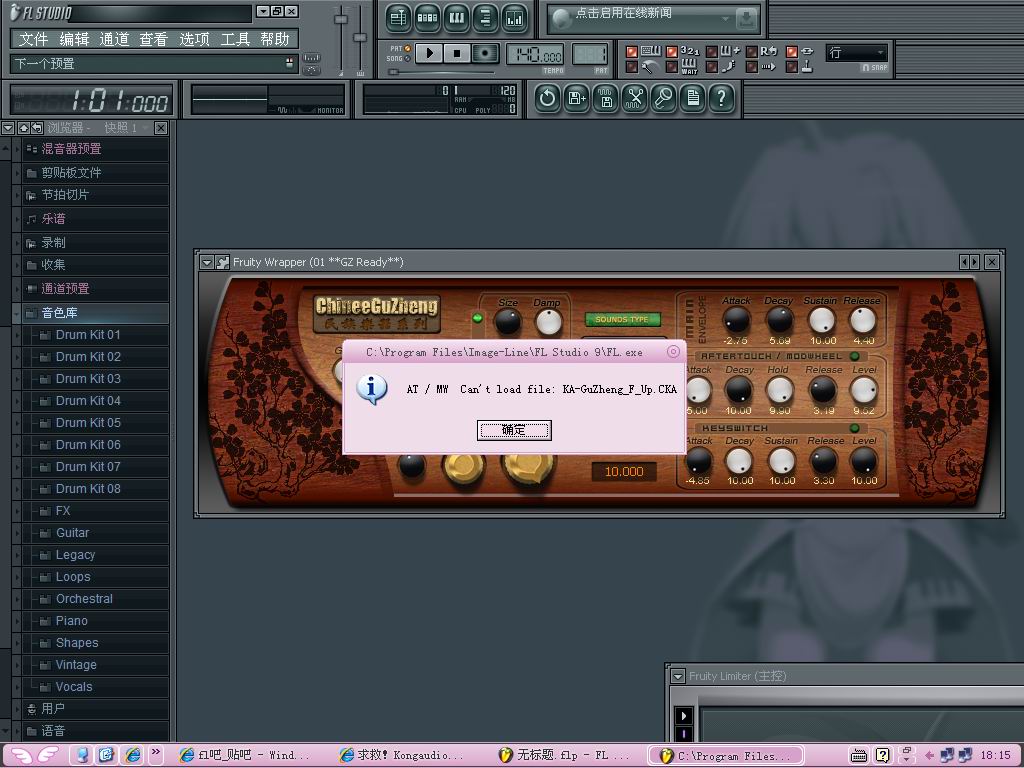Image resolution: width=1024 pixels, height=768 pixels.
Task: Click the browser reread back-arrow icon
Action: pyautogui.click(x=37, y=128)
